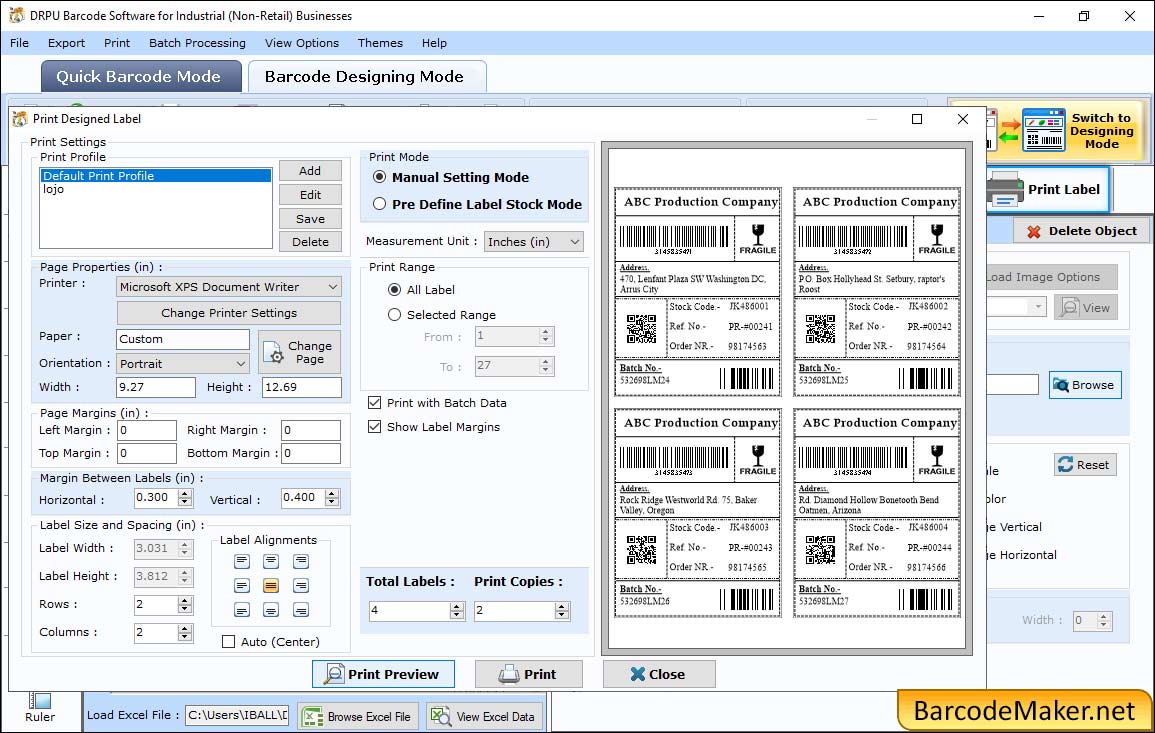Select Manual Setting Mode radio button
This screenshot has width=1155, height=733.
click(379, 177)
